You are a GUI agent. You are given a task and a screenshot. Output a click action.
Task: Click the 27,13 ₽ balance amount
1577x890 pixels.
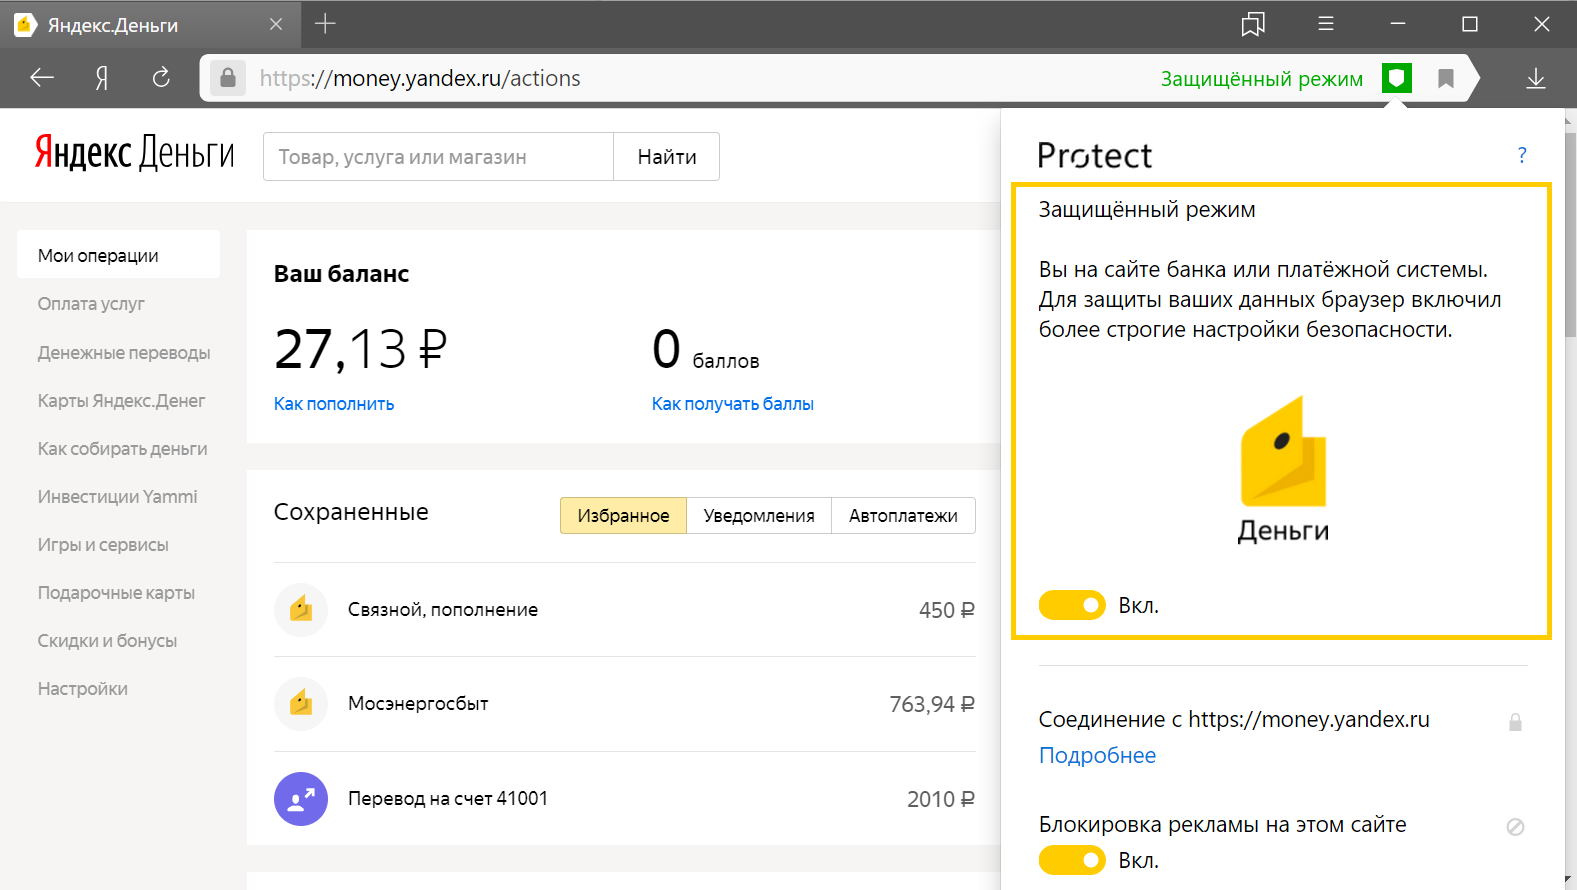pyautogui.click(x=360, y=349)
